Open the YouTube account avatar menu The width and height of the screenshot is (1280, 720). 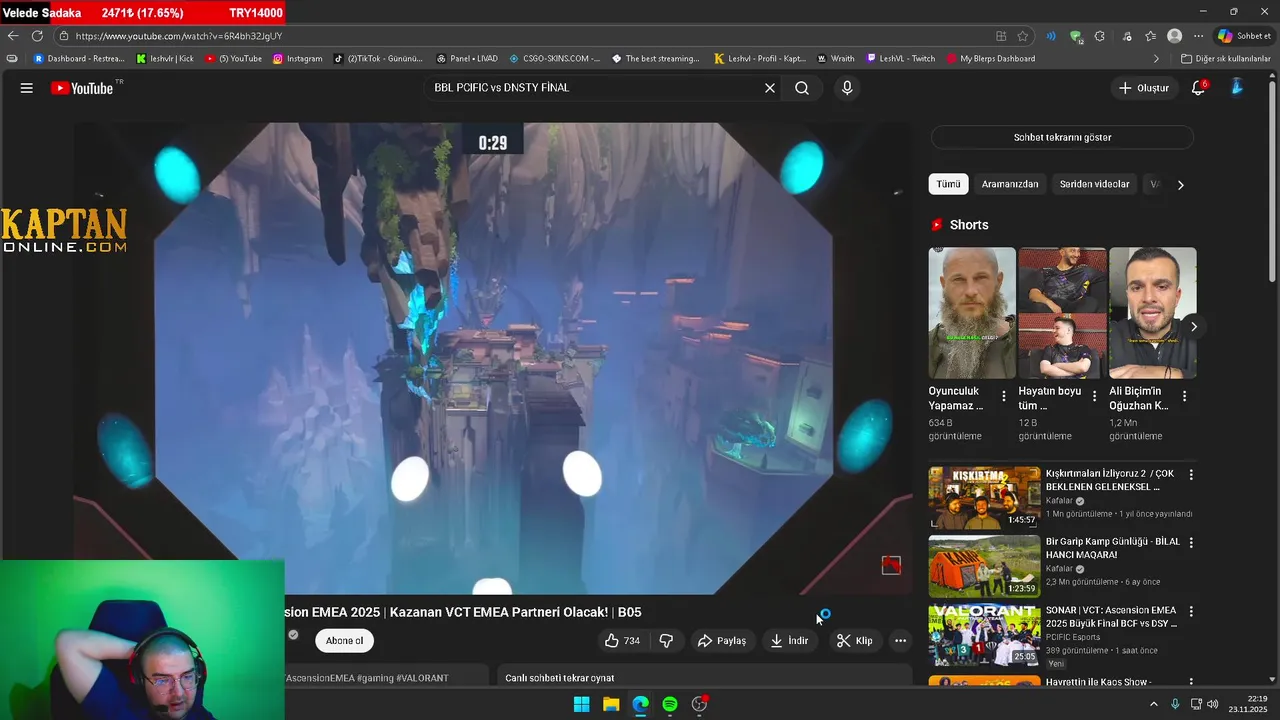point(1237,88)
